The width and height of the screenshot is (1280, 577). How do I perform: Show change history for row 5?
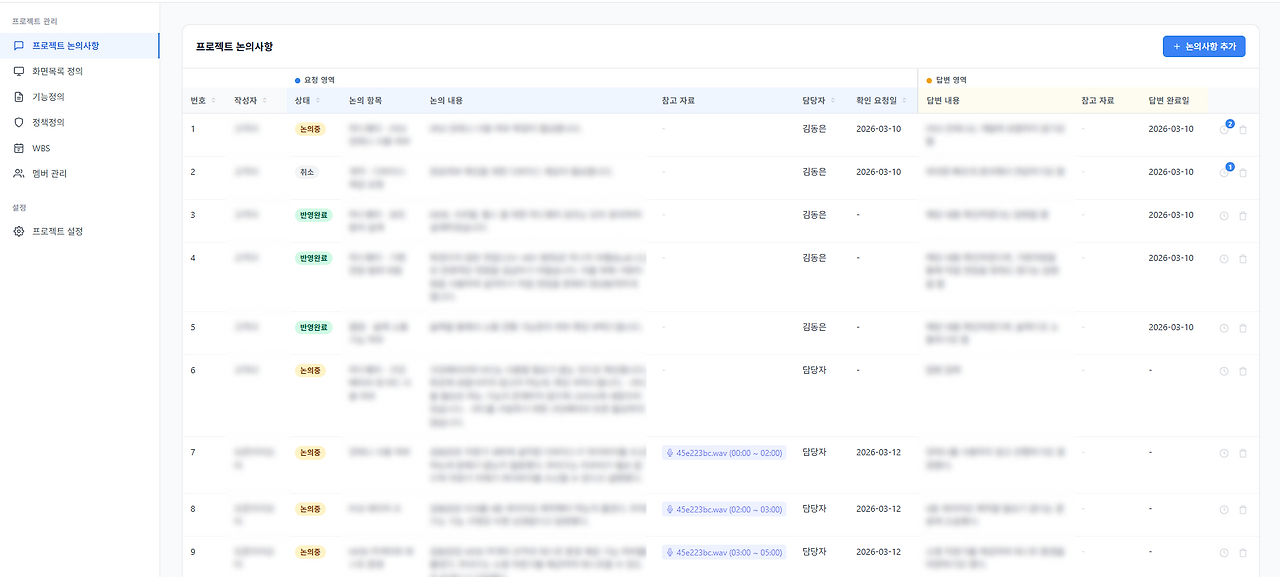coord(1224,327)
